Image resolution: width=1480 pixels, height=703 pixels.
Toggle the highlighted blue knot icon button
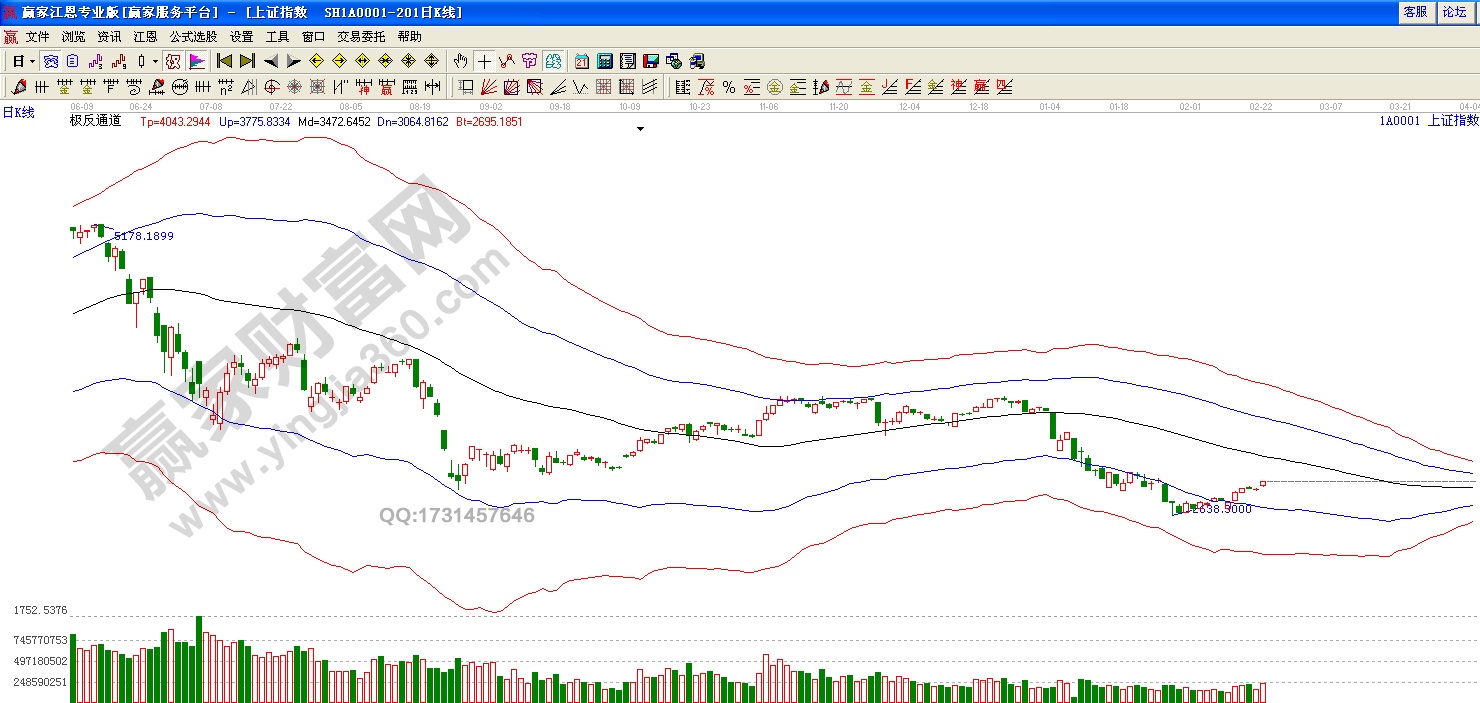pyautogui.click(x=50, y=61)
